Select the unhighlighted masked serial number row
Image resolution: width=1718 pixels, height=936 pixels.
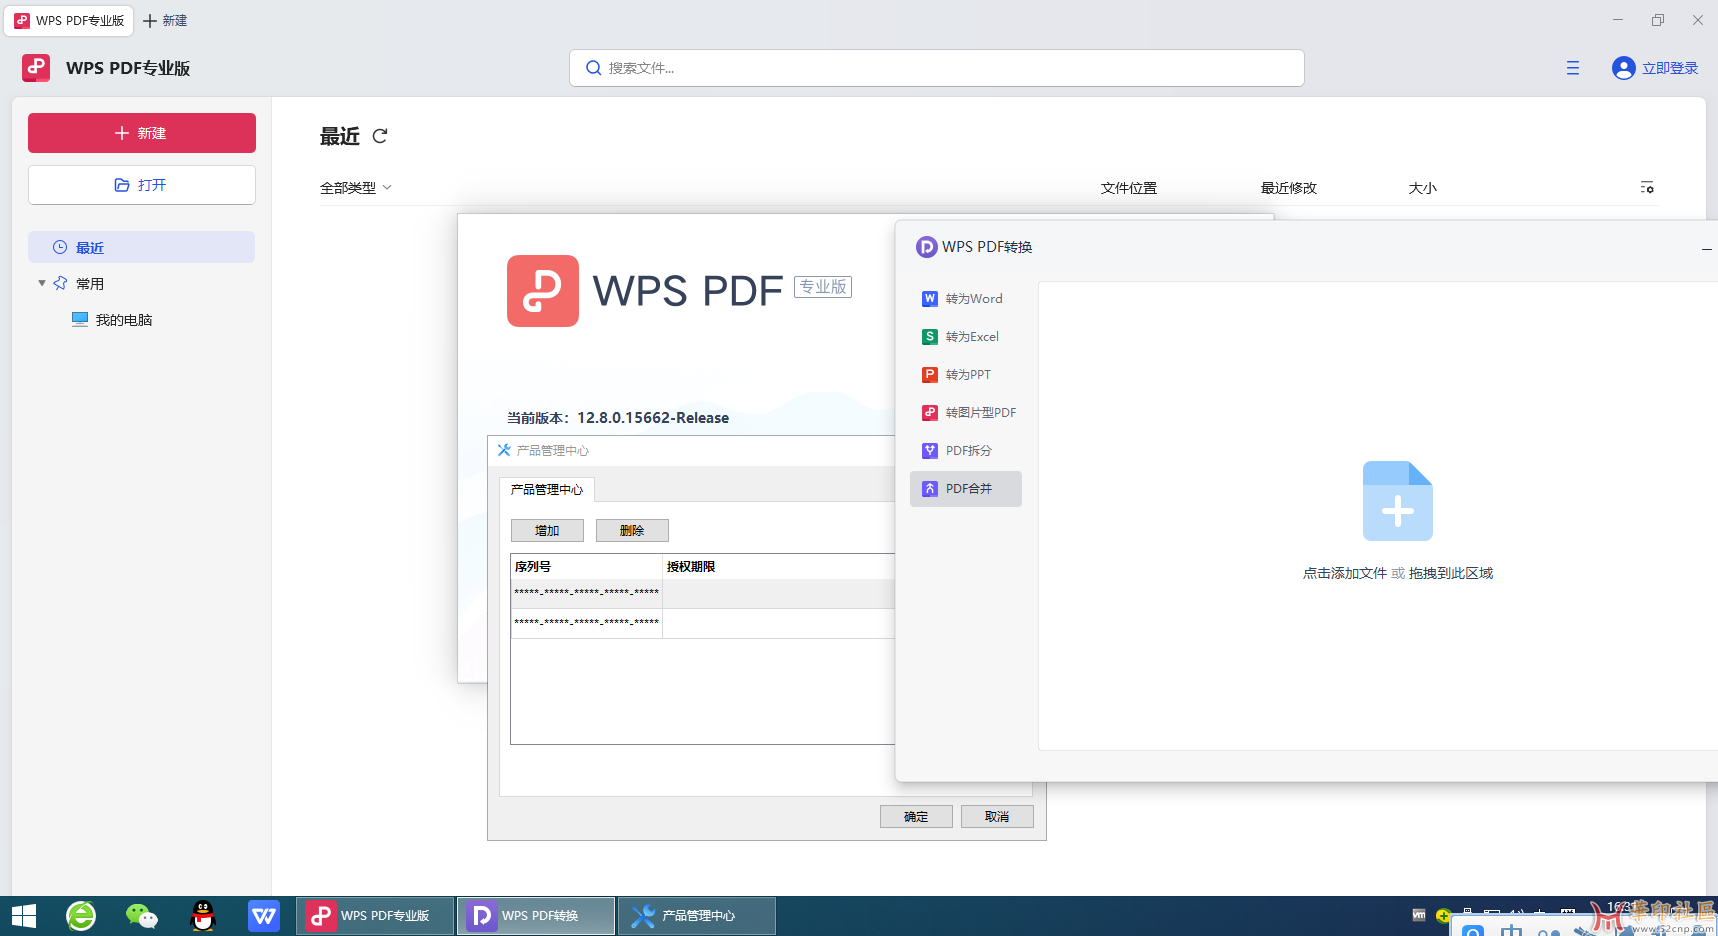[702, 624]
